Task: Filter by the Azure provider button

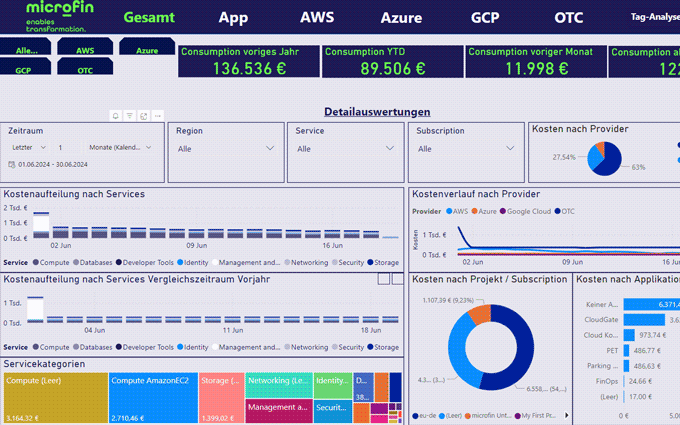Action: (147, 47)
